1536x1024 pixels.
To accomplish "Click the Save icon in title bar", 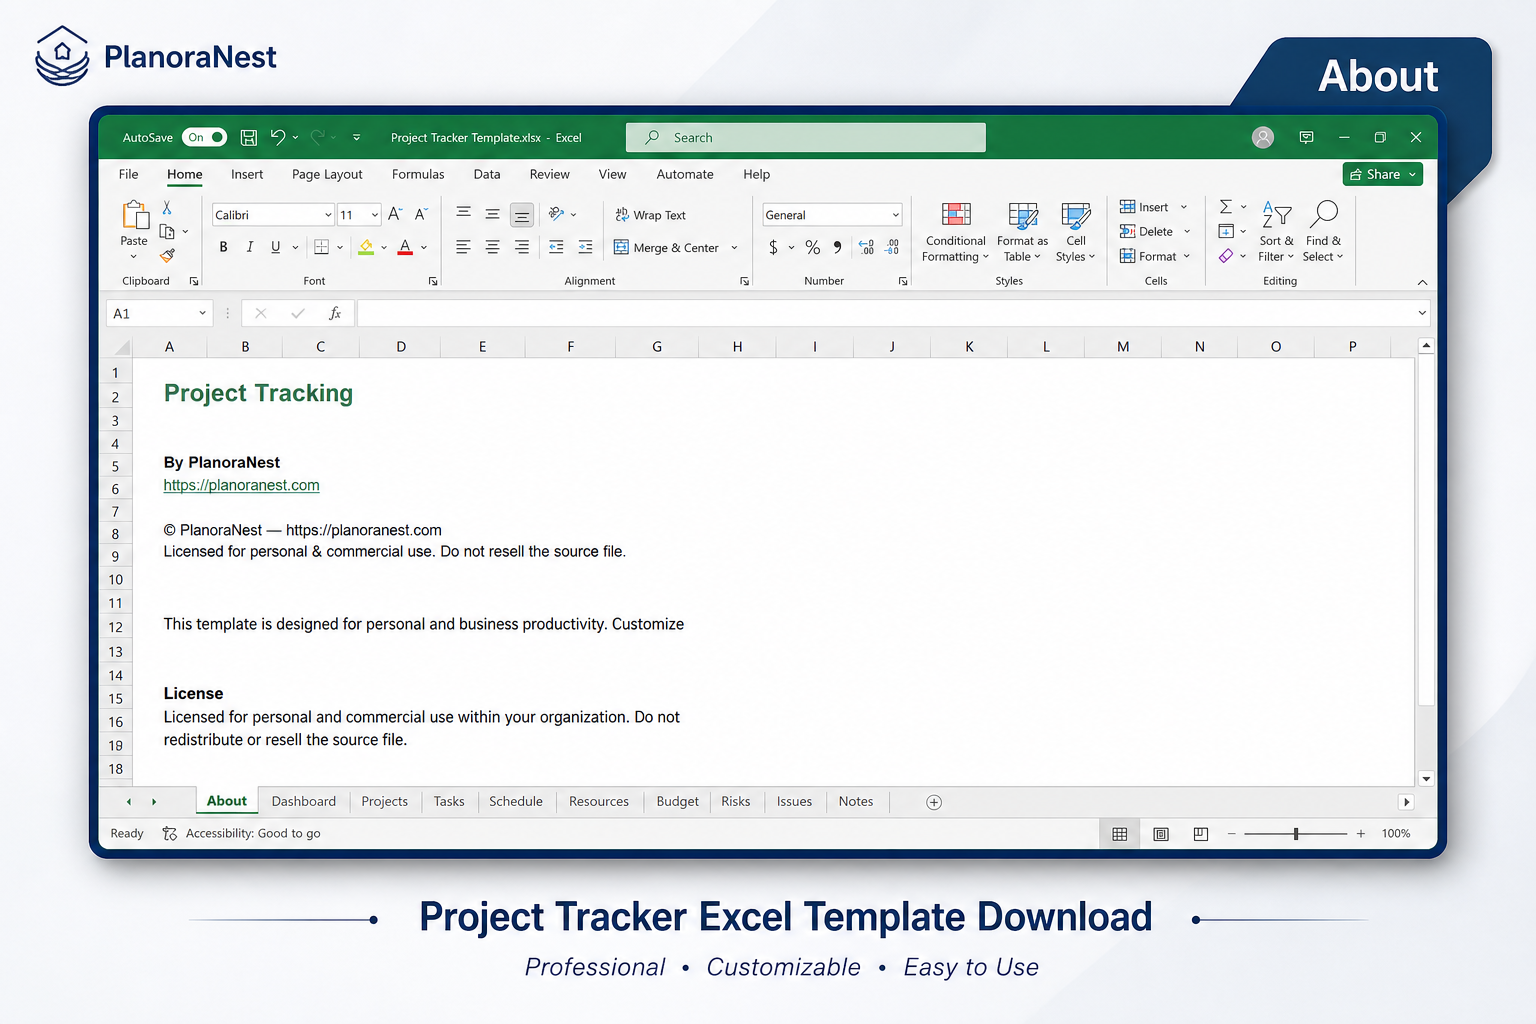I will (x=249, y=137).
